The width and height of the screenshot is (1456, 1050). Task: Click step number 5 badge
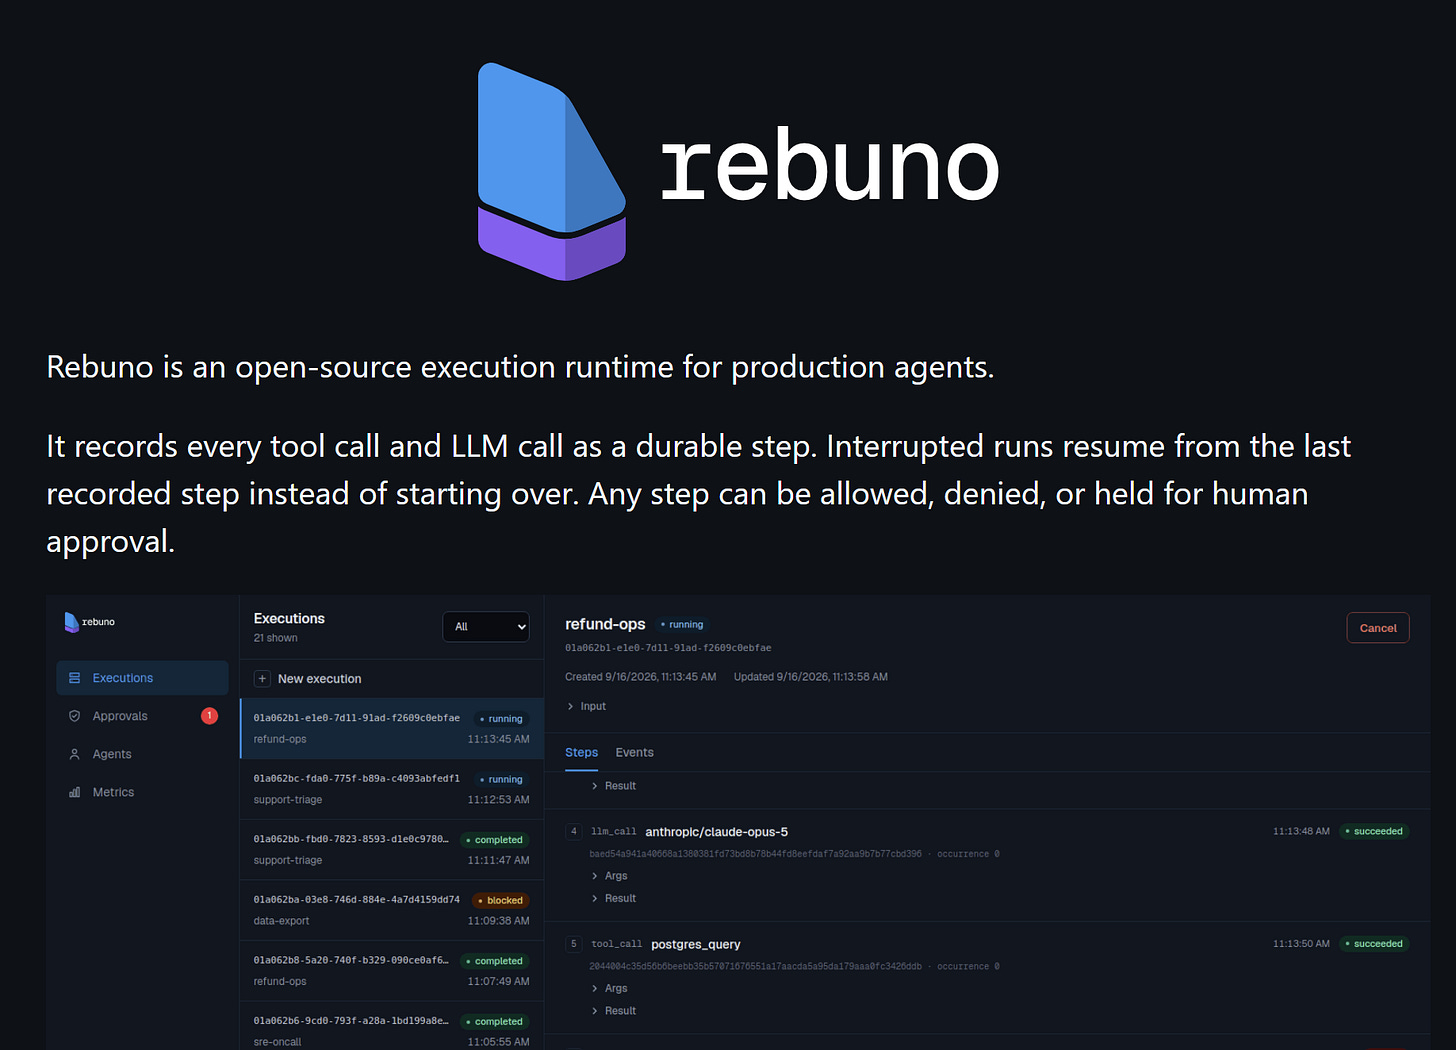tap(574, 944)
